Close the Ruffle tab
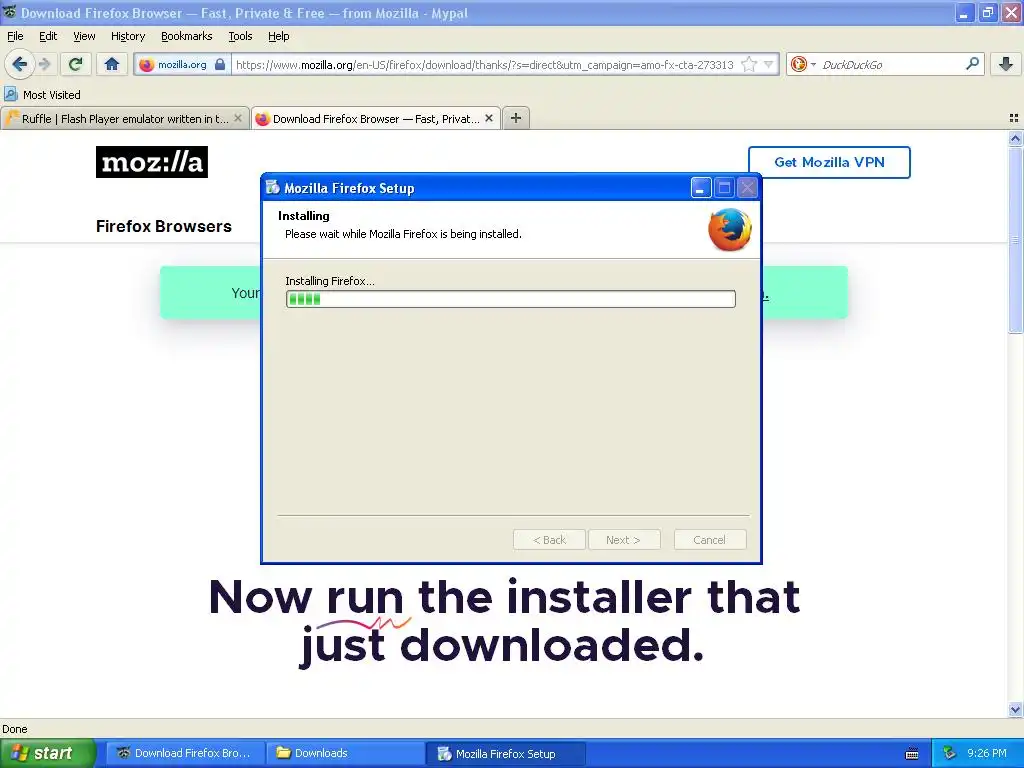1024x768 pixels. tap(238, 118)
